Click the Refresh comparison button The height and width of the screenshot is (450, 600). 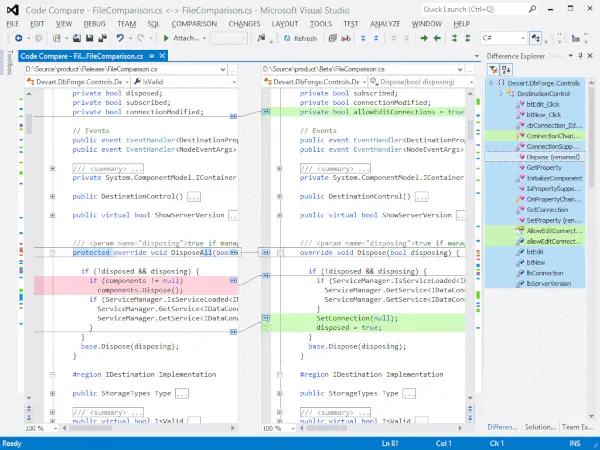tap(299, 38)
